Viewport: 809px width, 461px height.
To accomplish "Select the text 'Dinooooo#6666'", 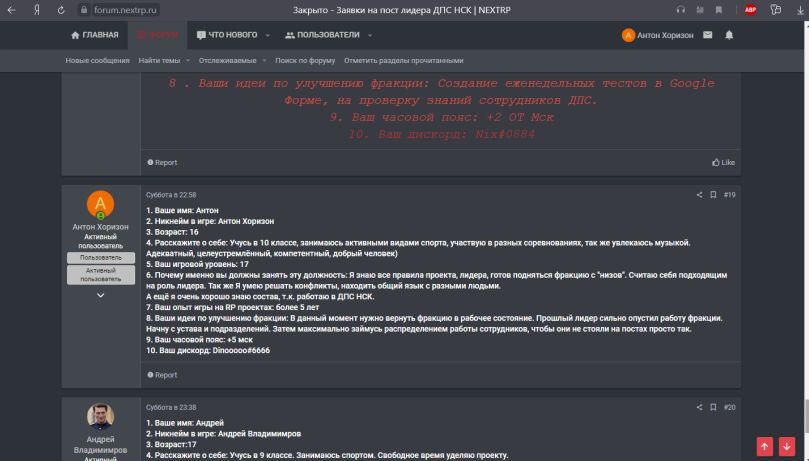I will pos(241,350).
